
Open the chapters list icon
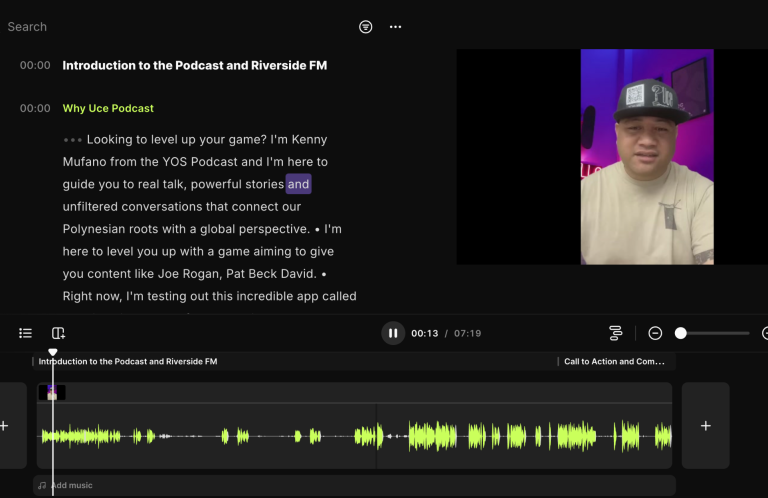(25, 333)
